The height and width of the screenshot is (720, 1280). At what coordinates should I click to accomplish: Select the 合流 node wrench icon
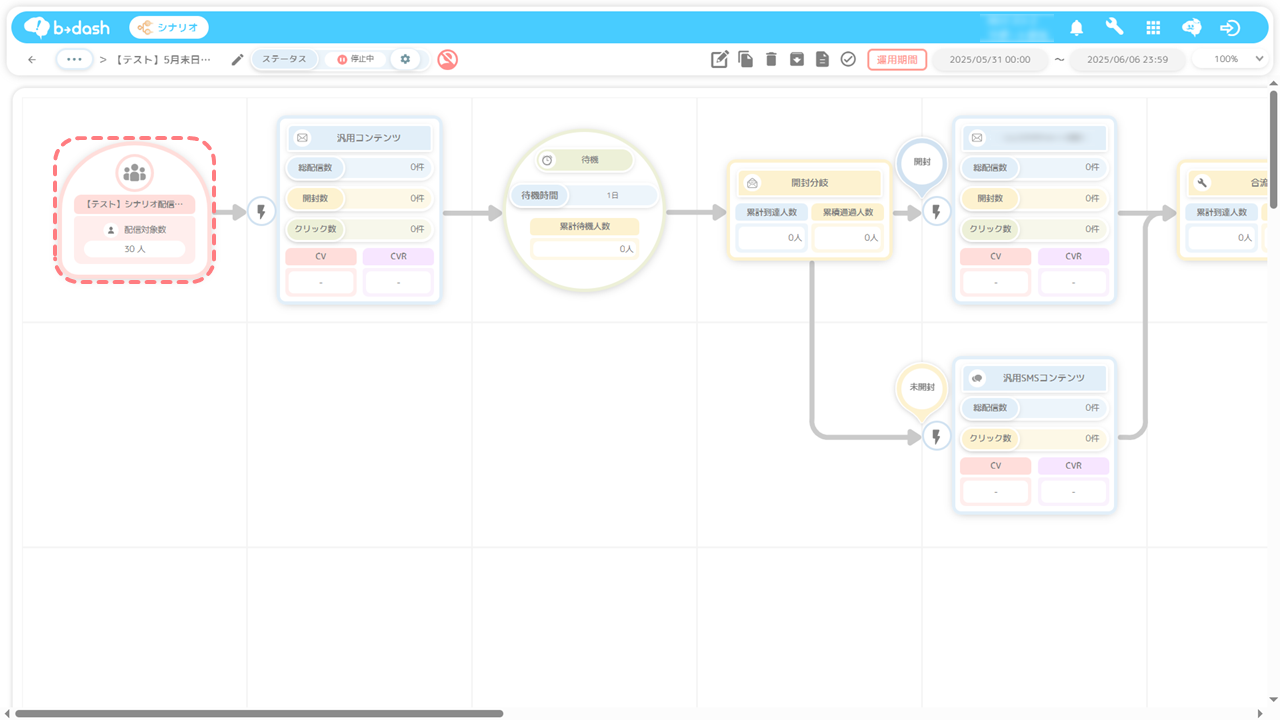pos(1202,183)
